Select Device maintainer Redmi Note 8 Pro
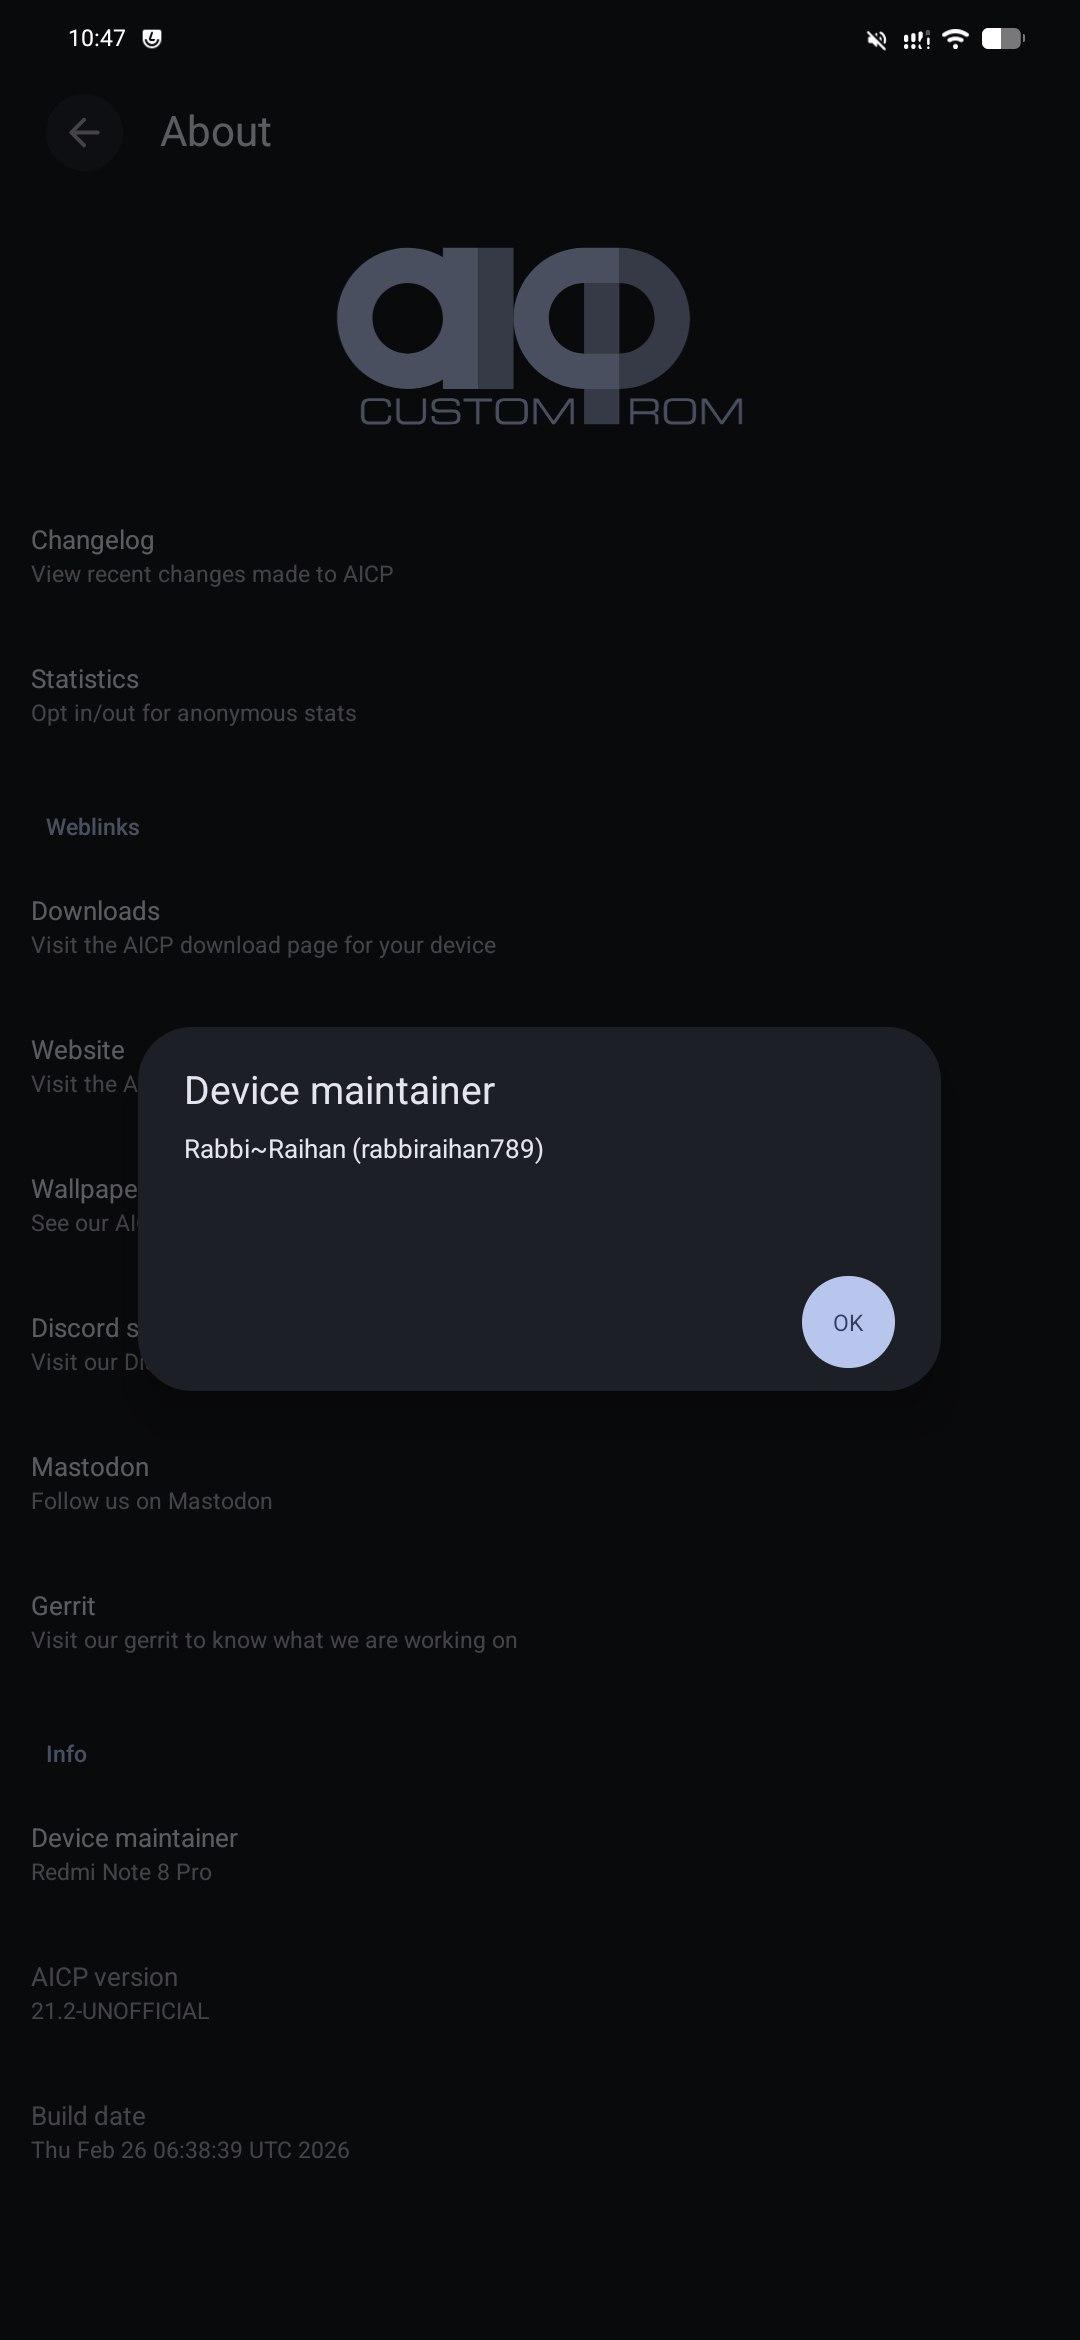This screenshot has width=1080, height=2340. [x=540, y=1855]
